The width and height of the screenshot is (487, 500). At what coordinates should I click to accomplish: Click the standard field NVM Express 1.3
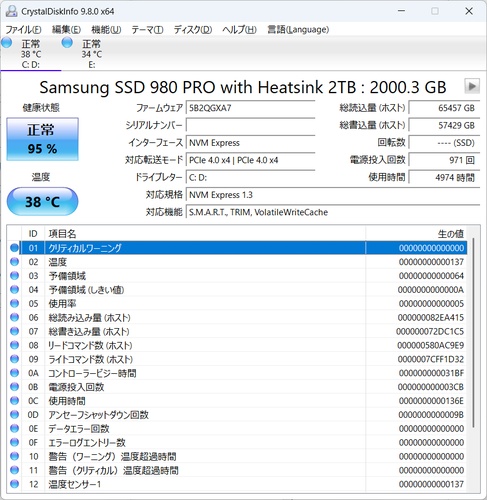[333, 195]
